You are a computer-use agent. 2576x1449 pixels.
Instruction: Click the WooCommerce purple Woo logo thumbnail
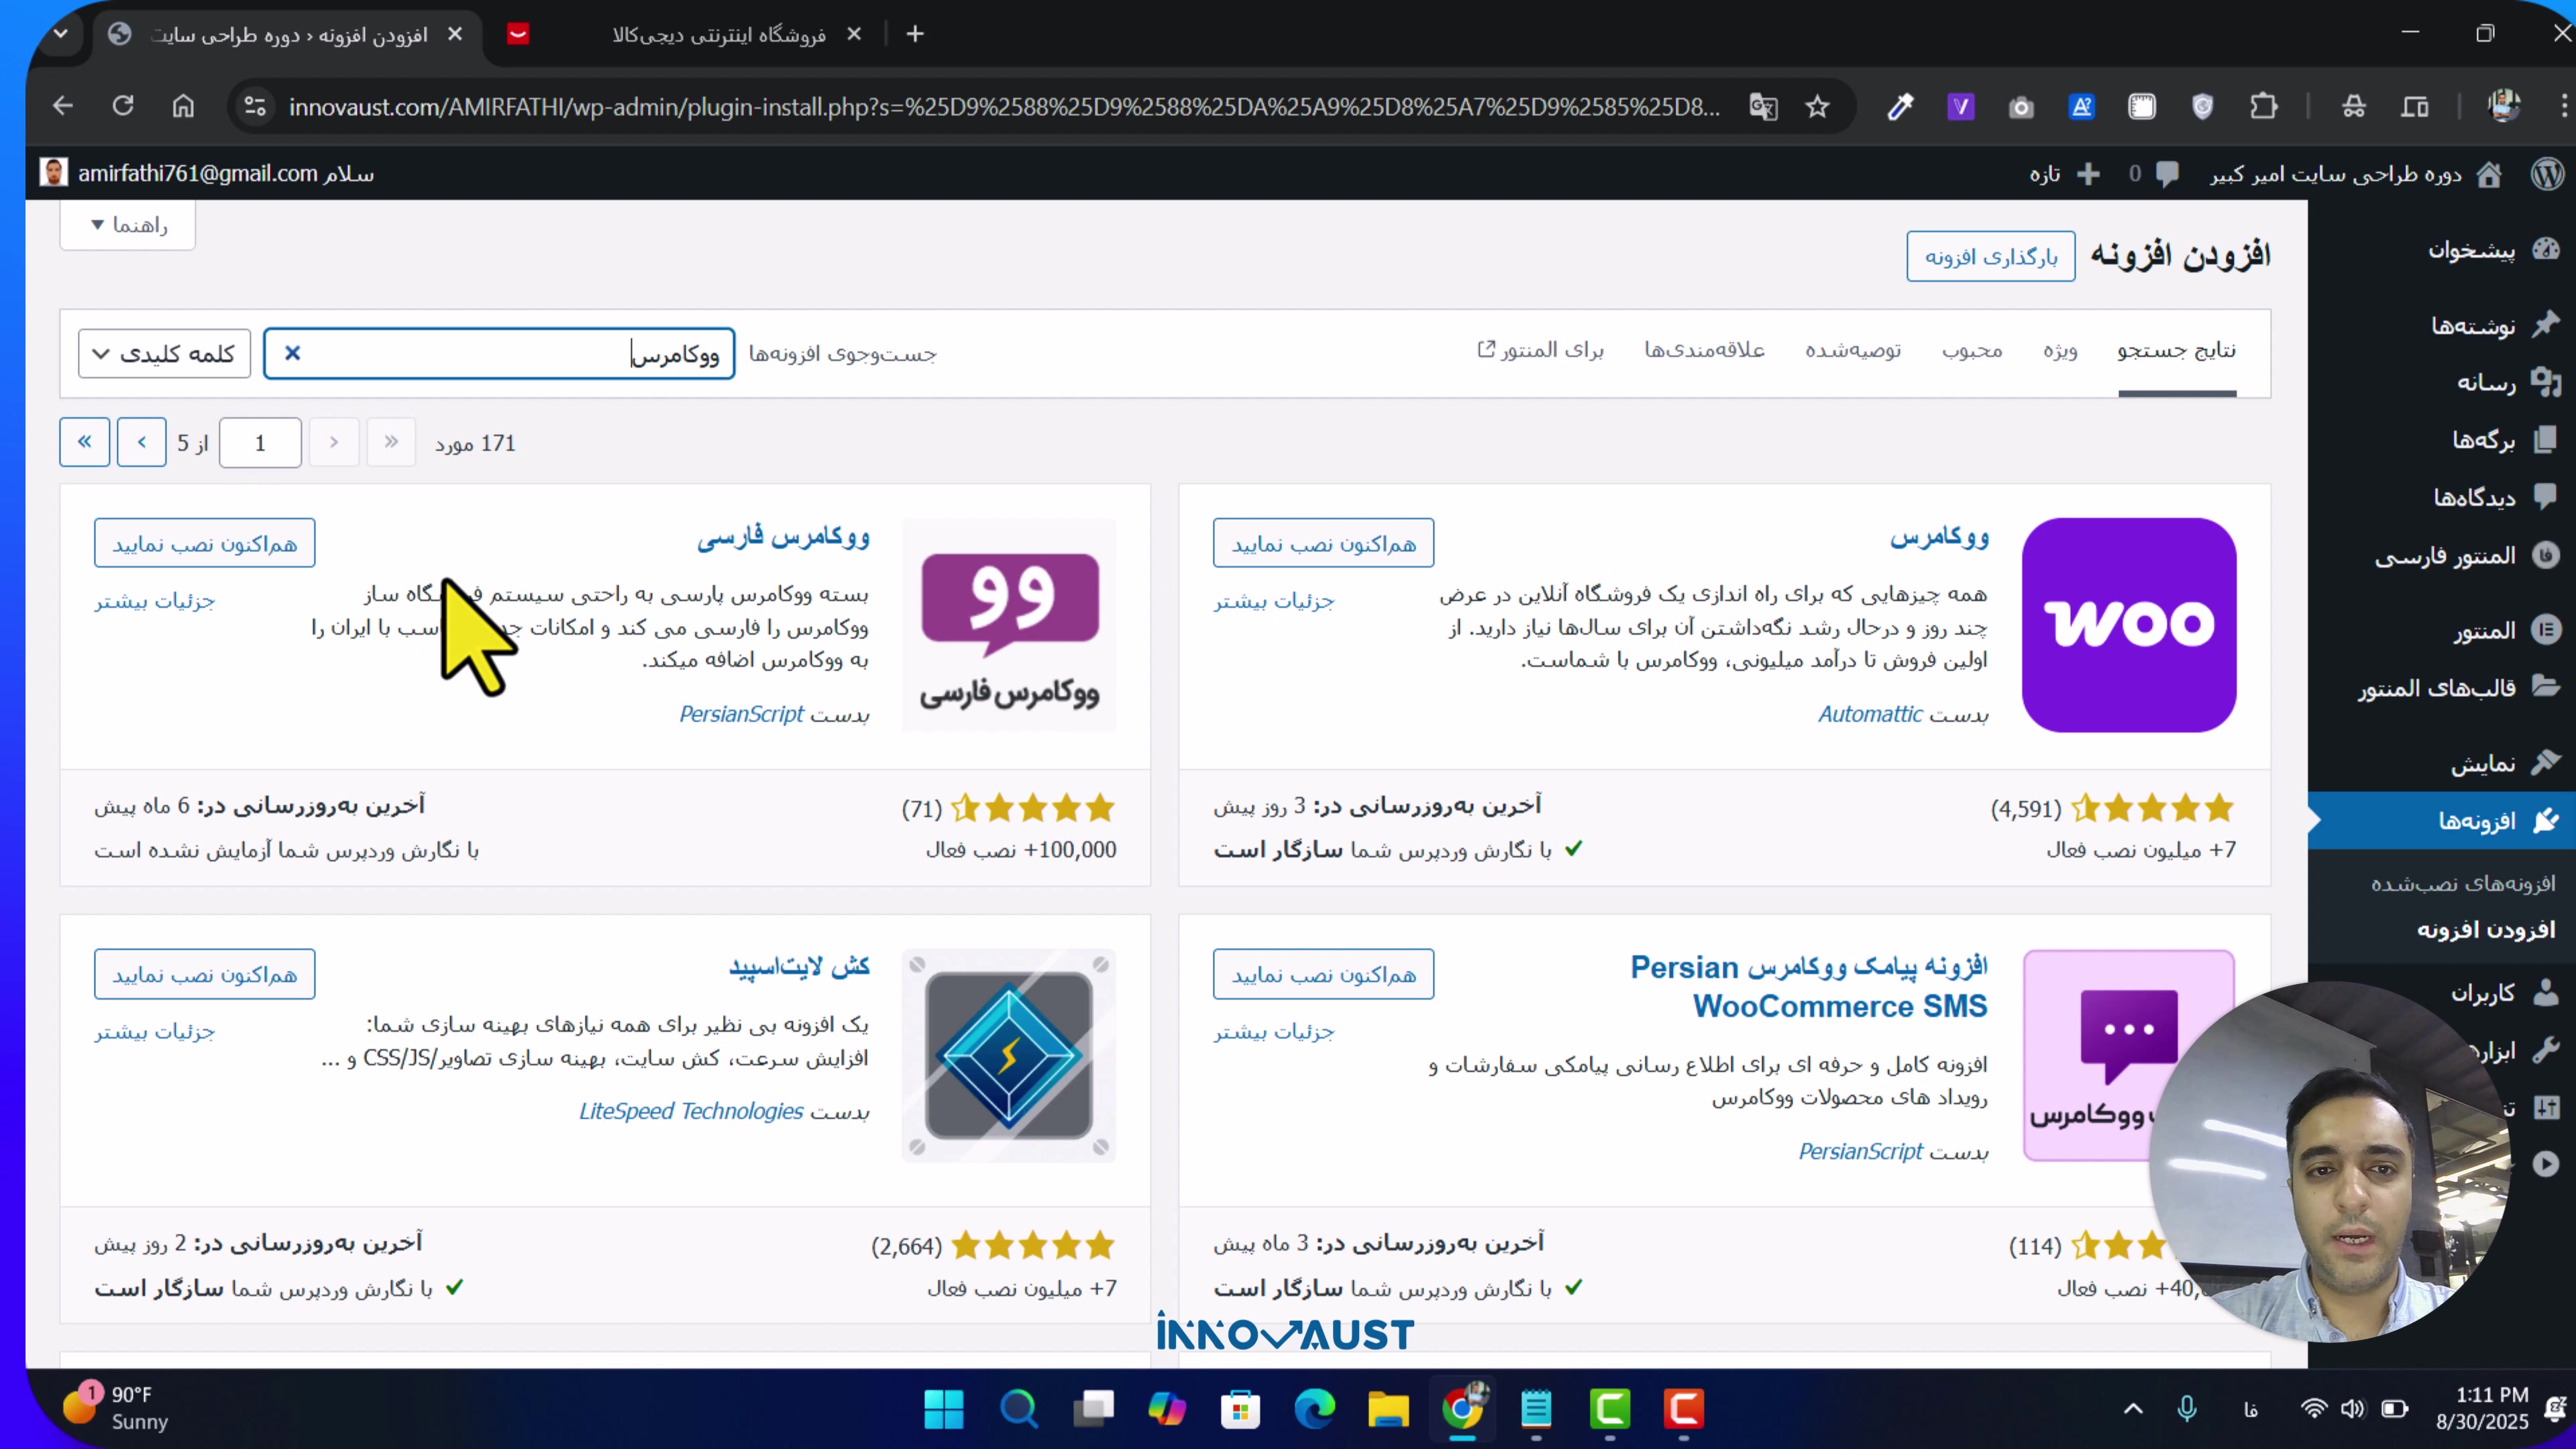click(2129, 624)
